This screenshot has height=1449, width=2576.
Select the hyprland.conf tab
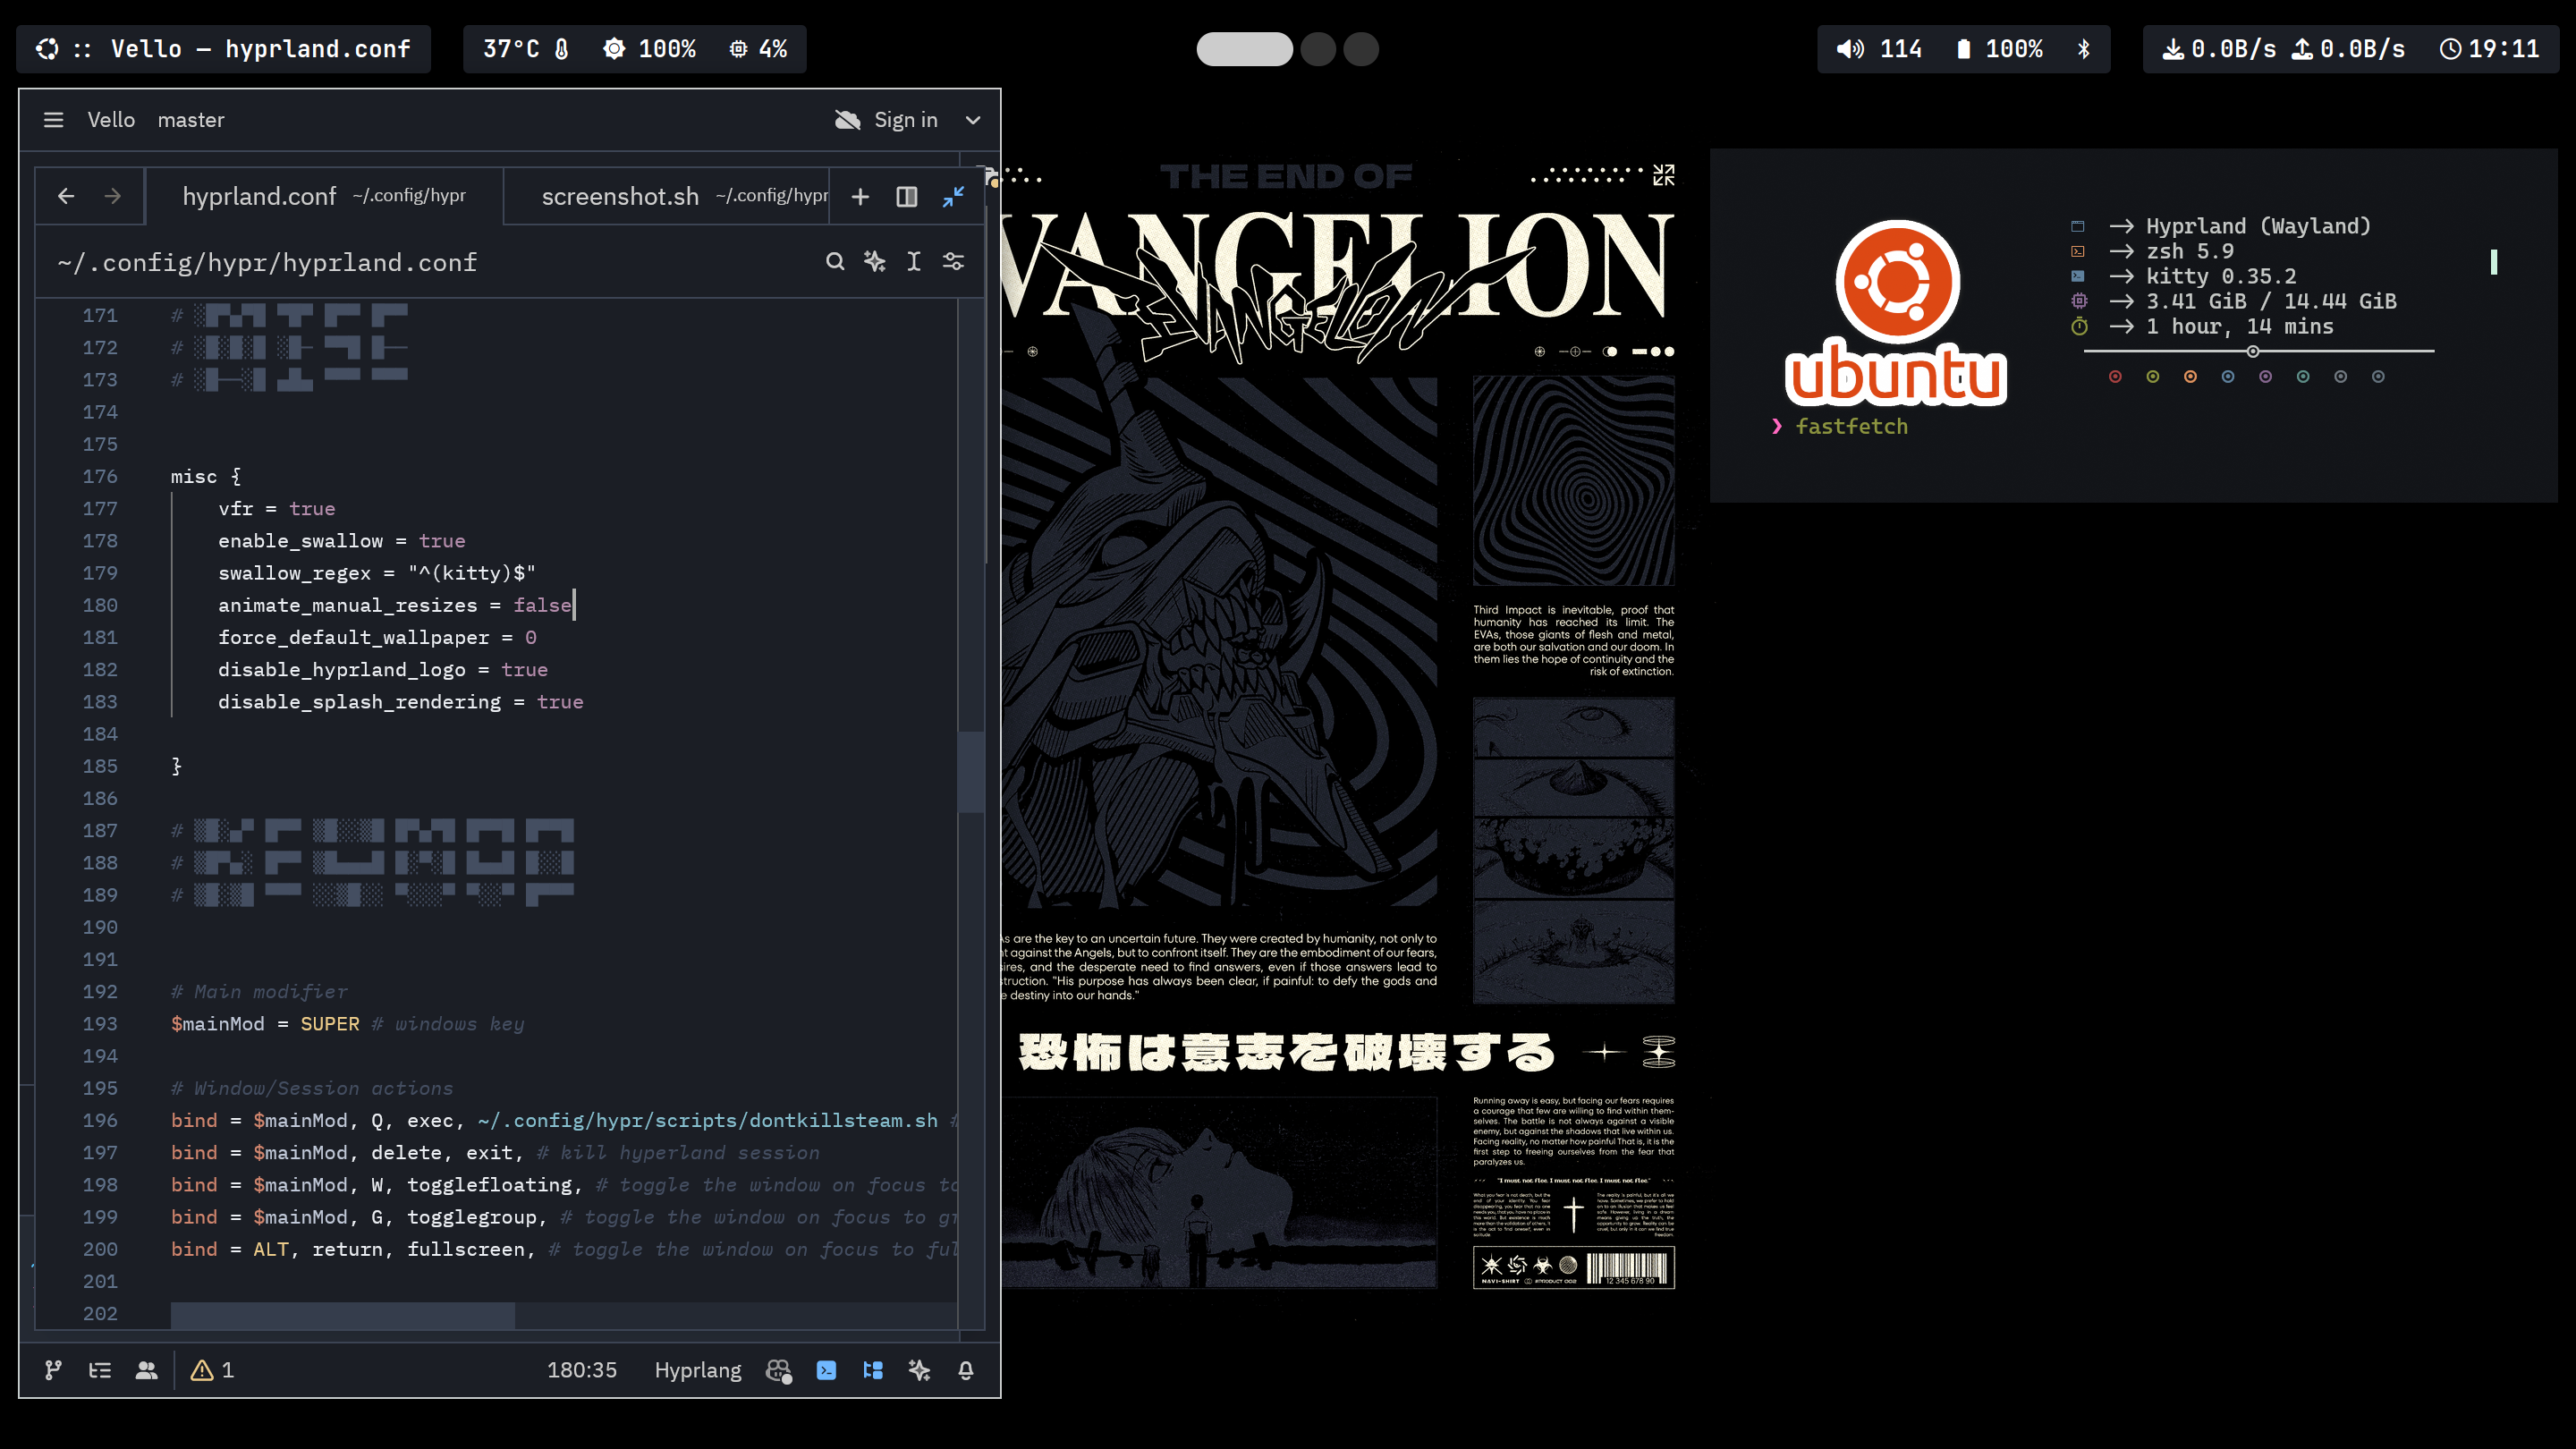[x=259, y=197]
